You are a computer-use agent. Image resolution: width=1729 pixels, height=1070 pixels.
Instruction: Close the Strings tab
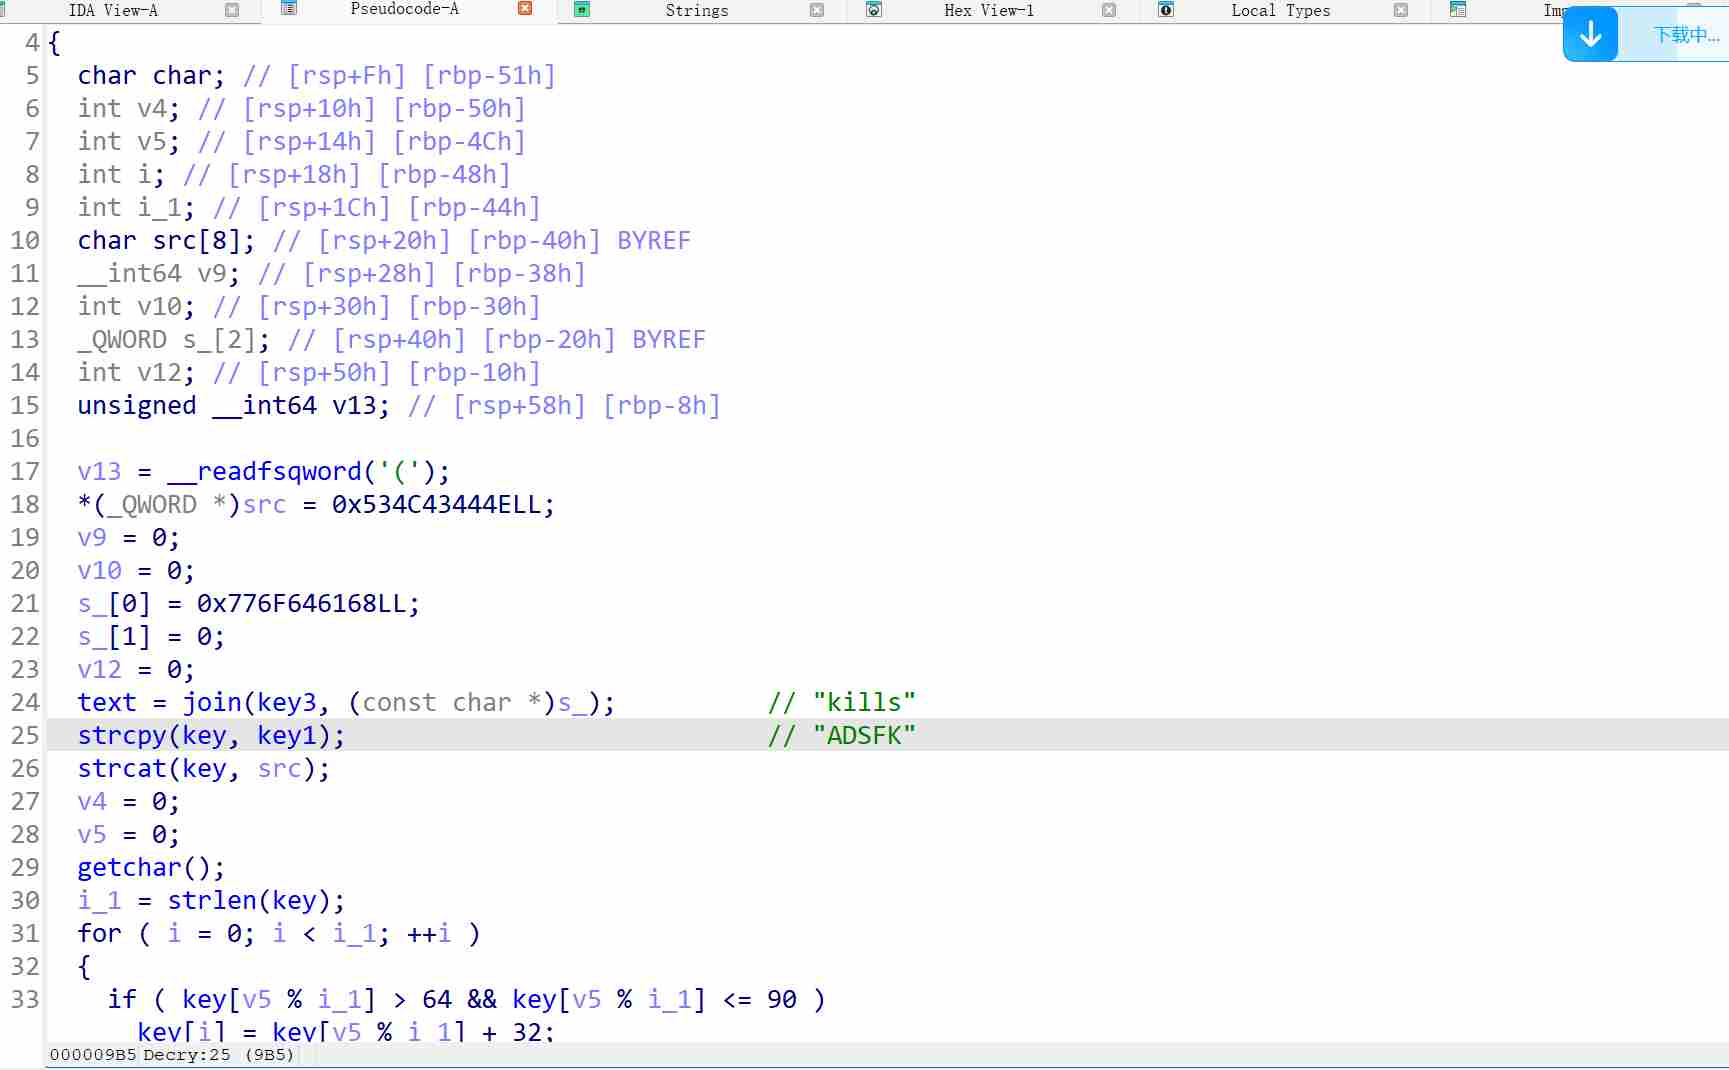click(817, 10)
